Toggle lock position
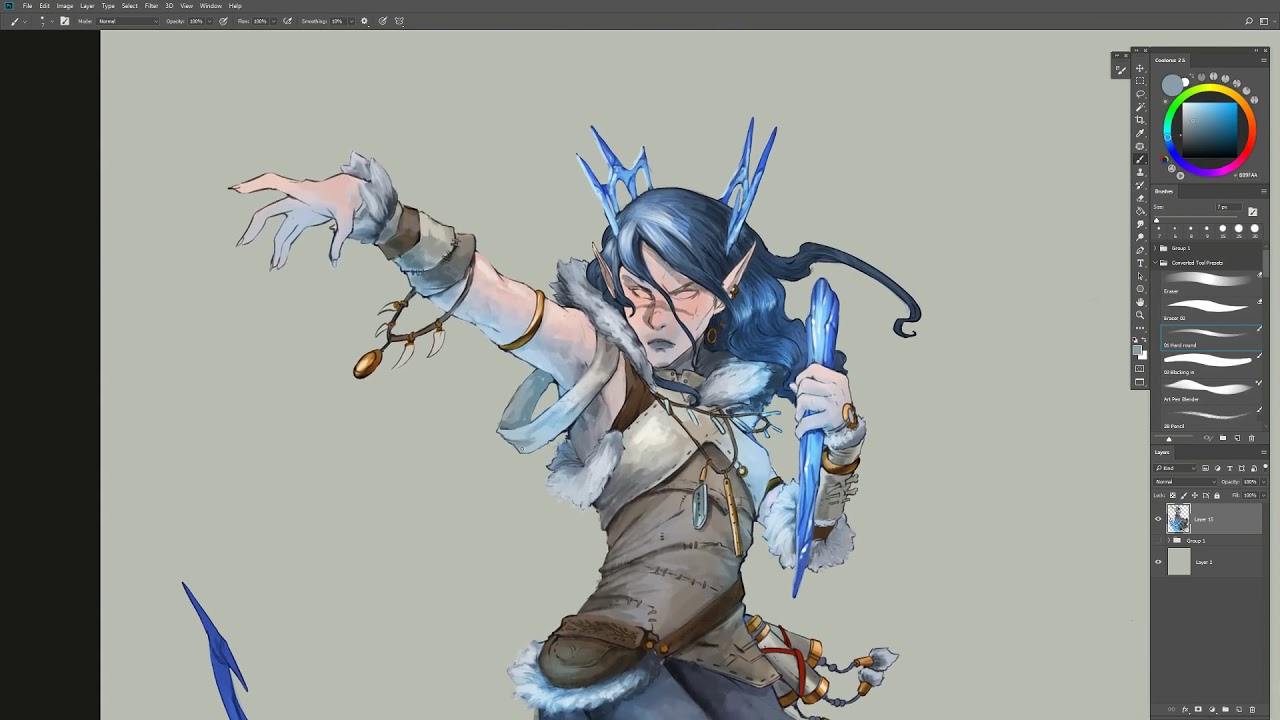The width and height of the screenshot is (1280, 720). coord(1195,495)
